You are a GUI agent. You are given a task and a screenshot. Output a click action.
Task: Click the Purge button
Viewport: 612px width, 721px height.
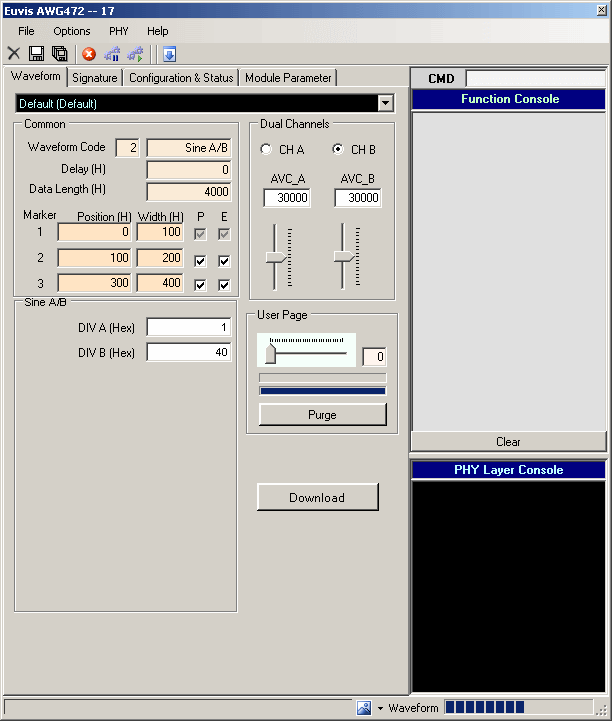click(322, 415)
